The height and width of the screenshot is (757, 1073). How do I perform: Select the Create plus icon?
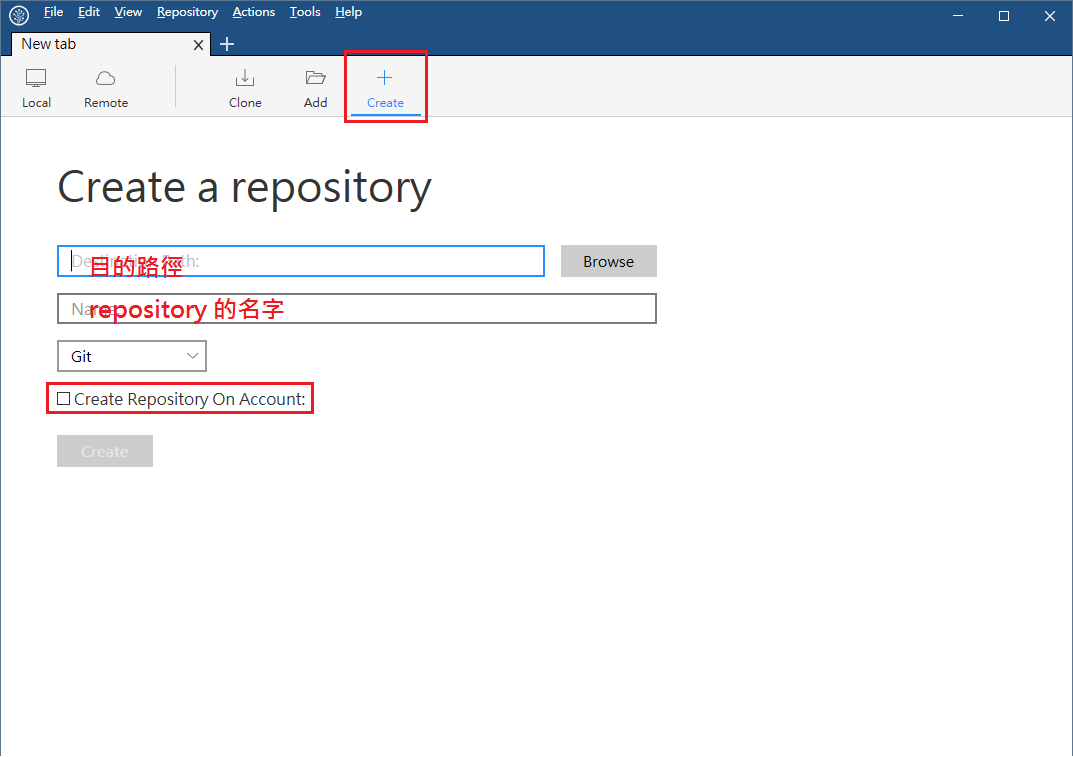click(385, 79)
